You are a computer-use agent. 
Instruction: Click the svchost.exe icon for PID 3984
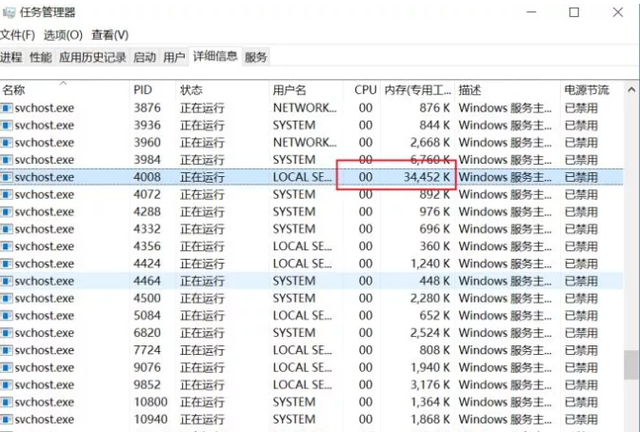click(7, 160)
